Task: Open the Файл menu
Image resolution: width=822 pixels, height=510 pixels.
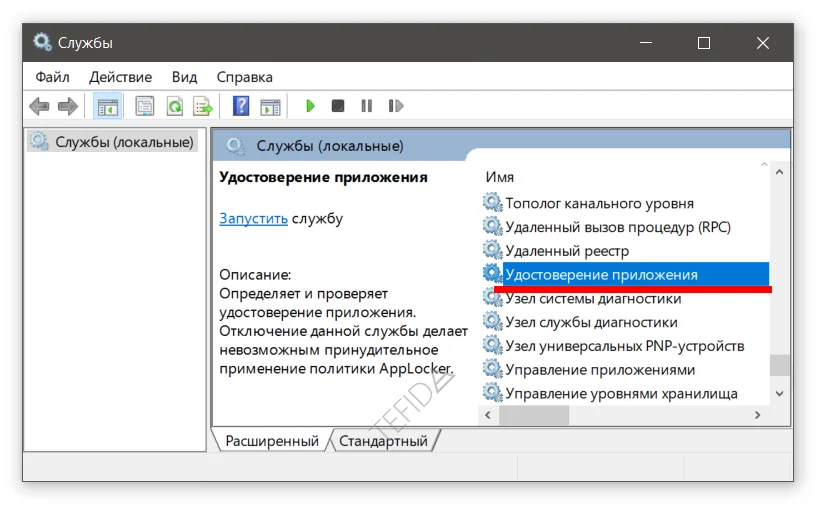Action: [52, 77]
